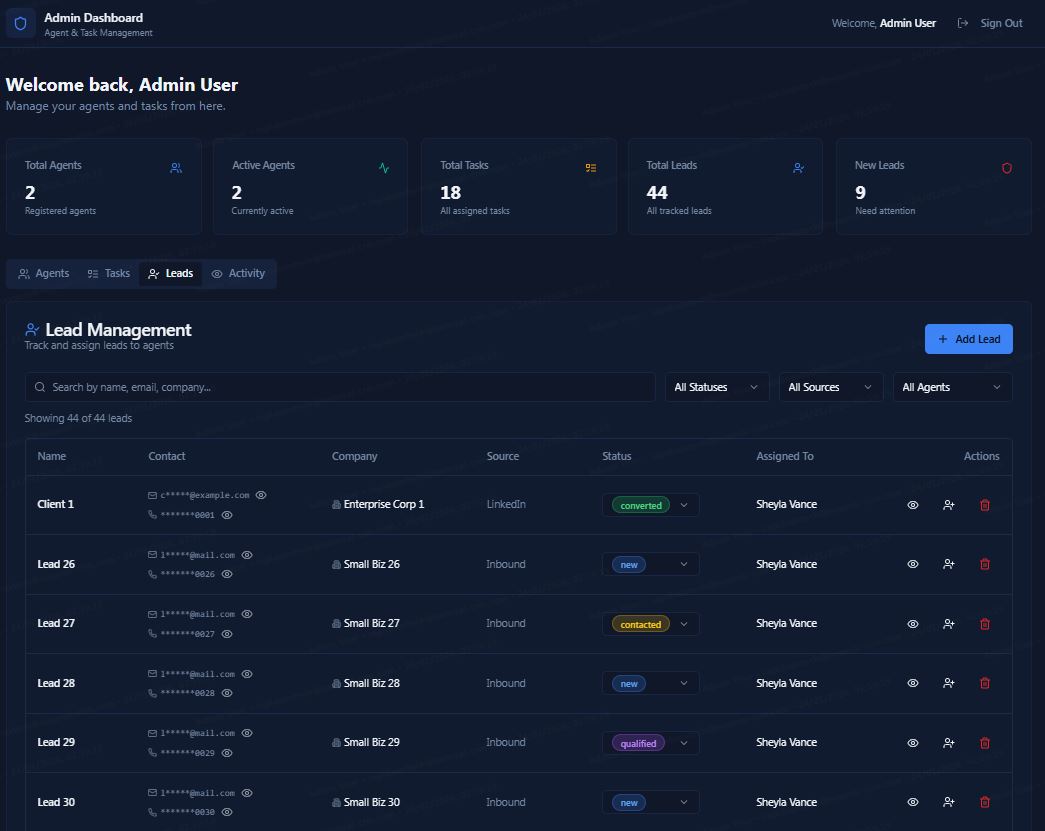
Task: Open the All Sources filter dropdown
Action: click(x=830, y=387)
